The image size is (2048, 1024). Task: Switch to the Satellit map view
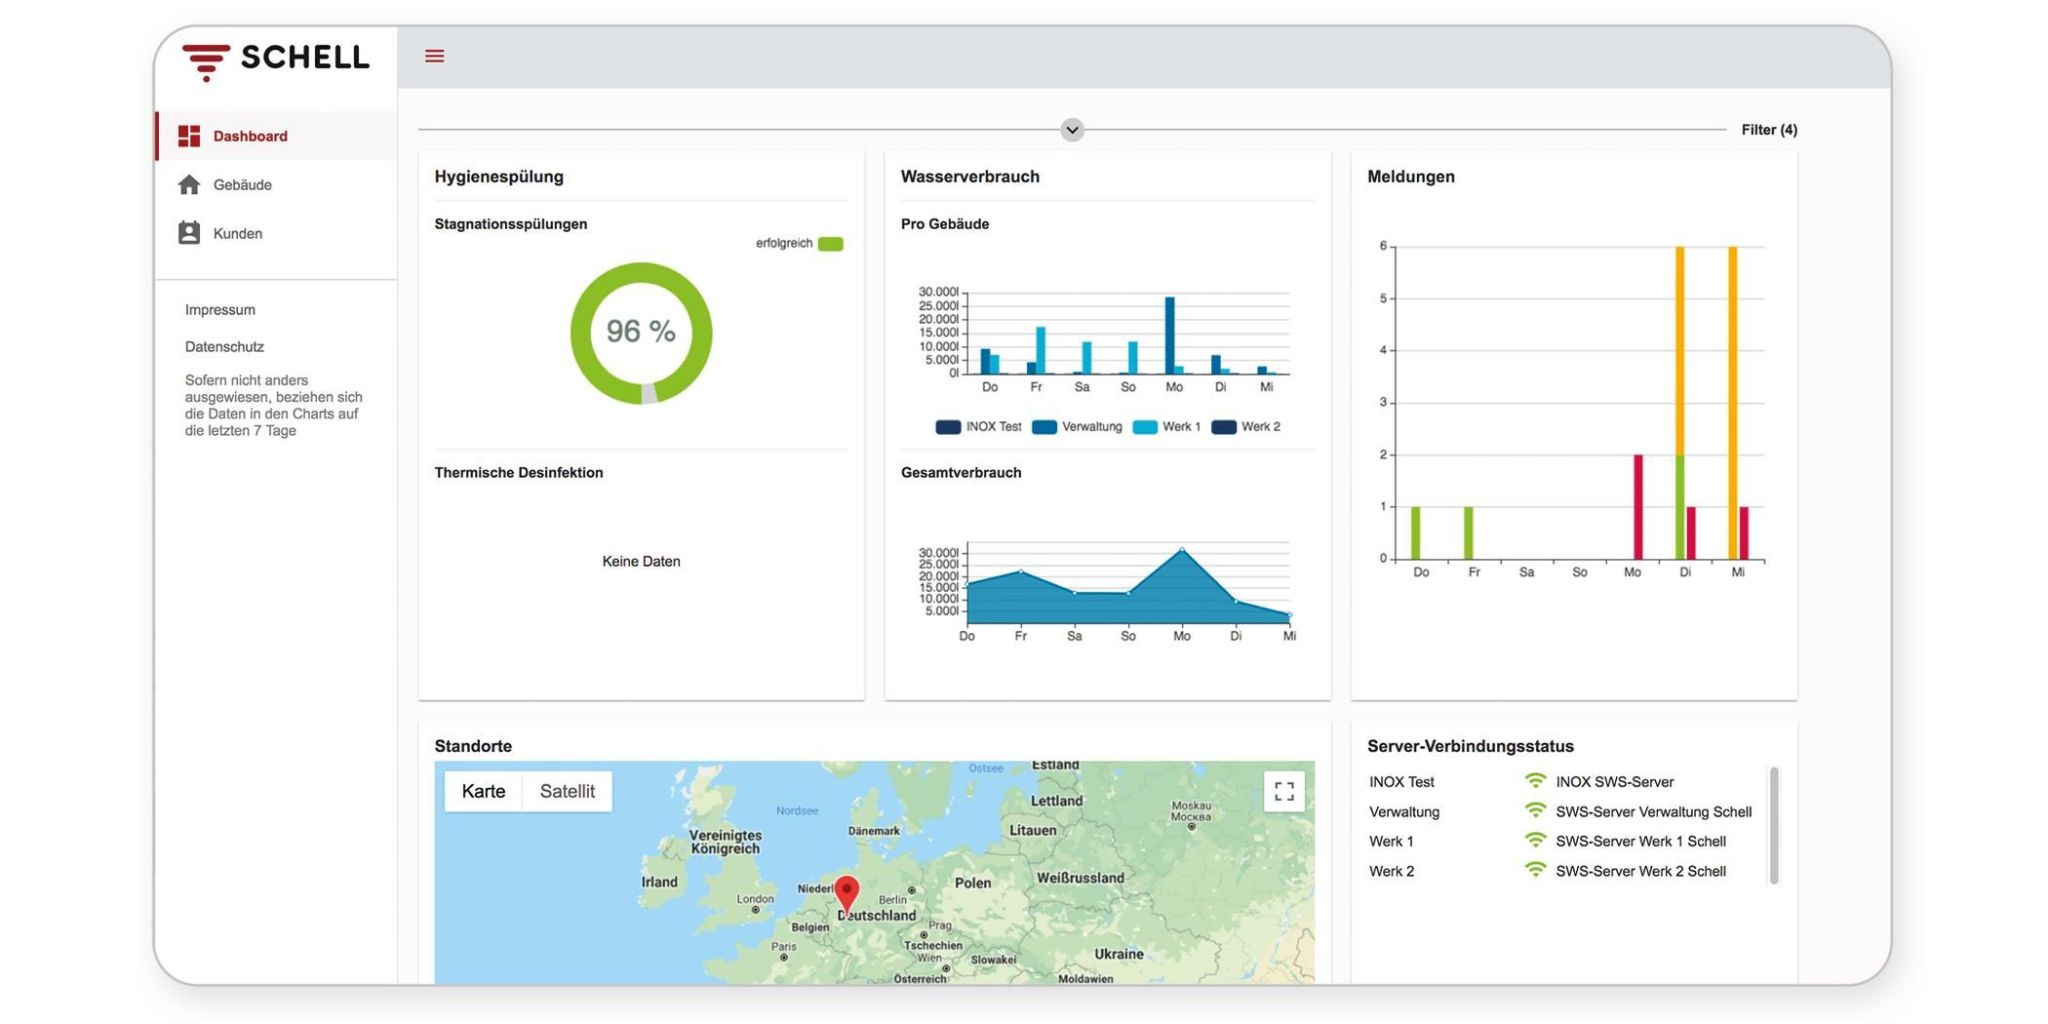(567, 791)
